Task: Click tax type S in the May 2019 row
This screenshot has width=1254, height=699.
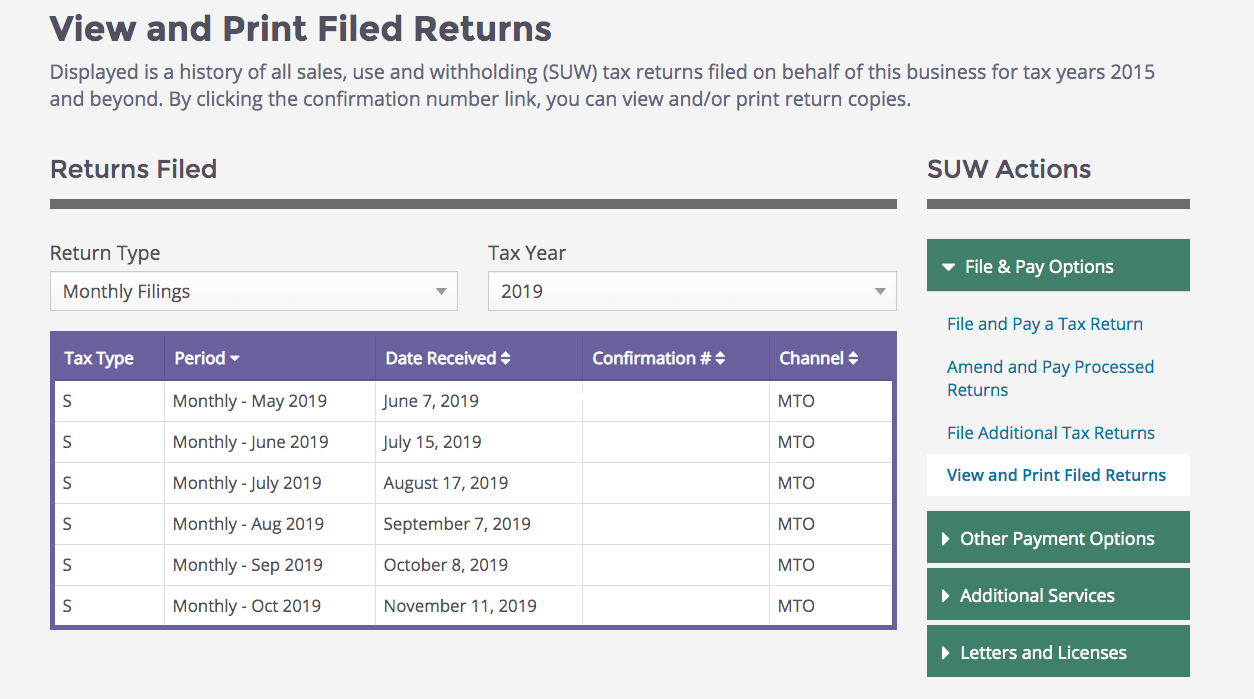Action: (109, 401)
